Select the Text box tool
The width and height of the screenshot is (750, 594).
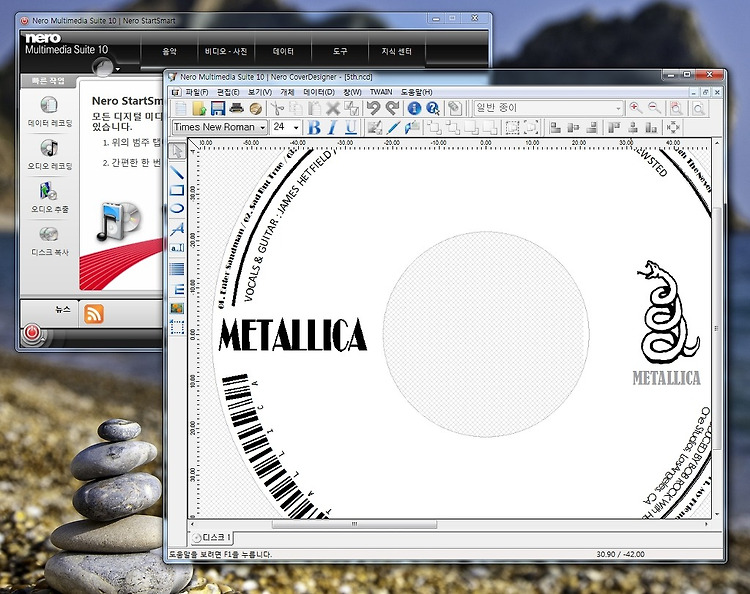point(177,248)
